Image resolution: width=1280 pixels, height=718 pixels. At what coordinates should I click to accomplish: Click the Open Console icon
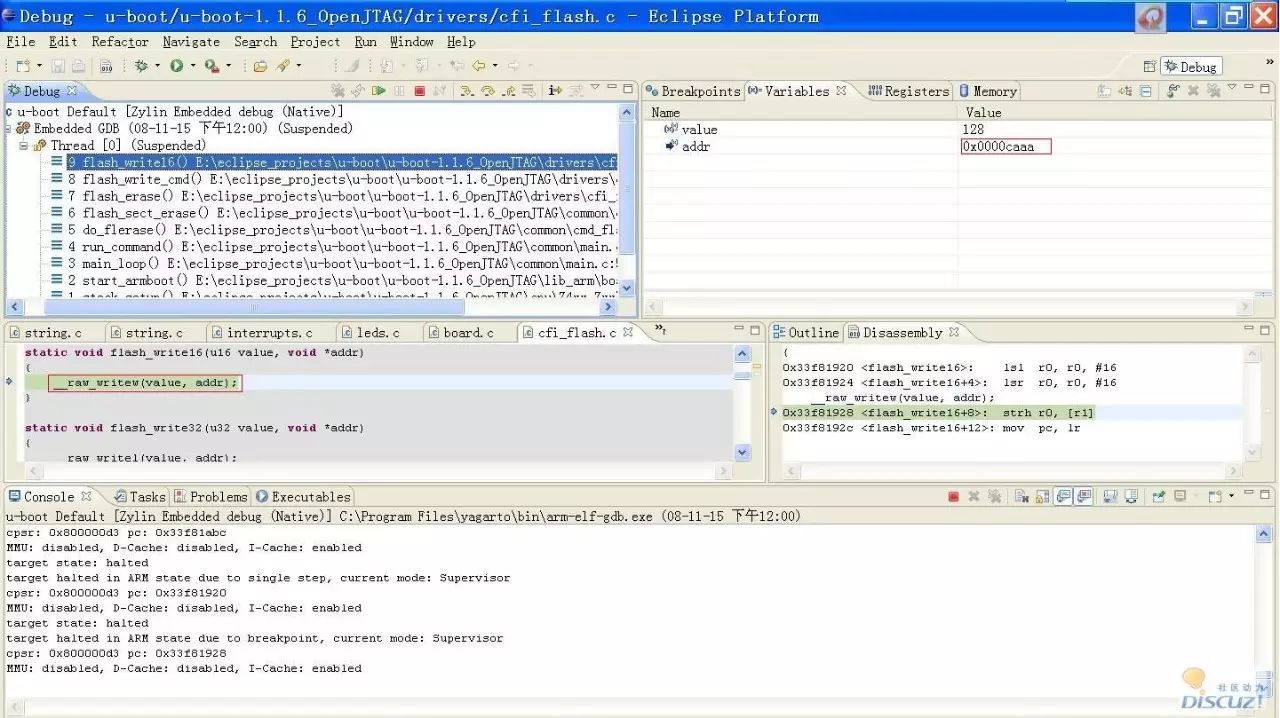click(x=1215, y=496)
